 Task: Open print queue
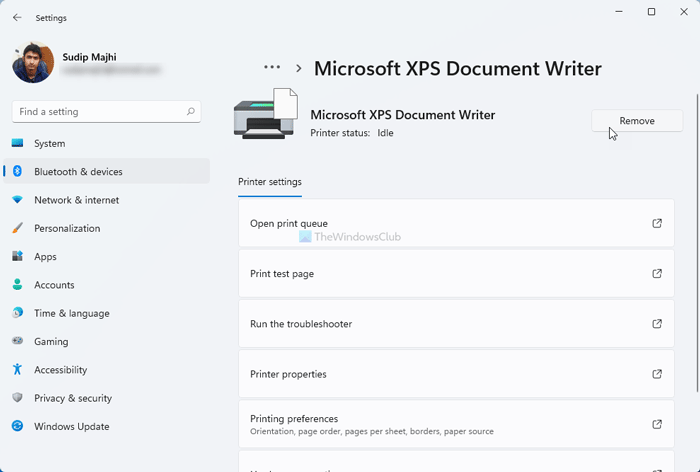(456, 223)
